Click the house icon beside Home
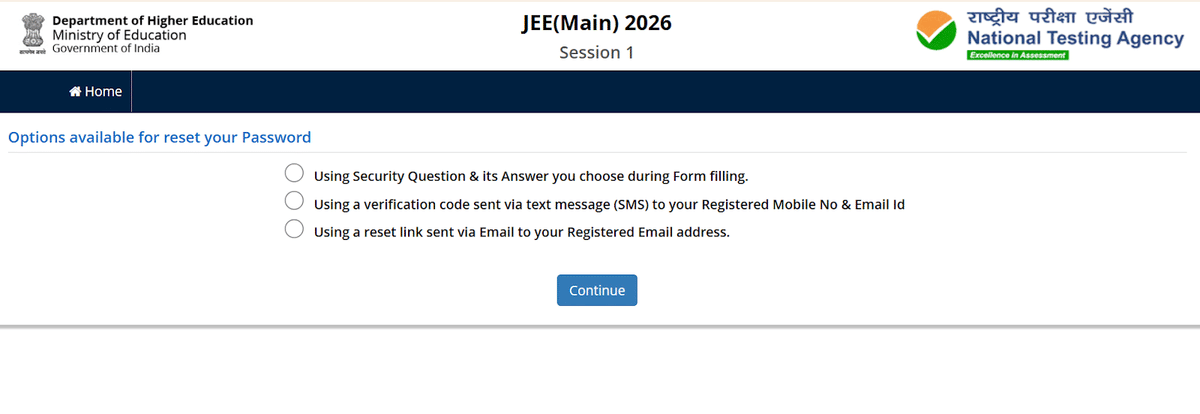Image resolution: width=1200 pixels, height=414 pixels. point(75,92)
